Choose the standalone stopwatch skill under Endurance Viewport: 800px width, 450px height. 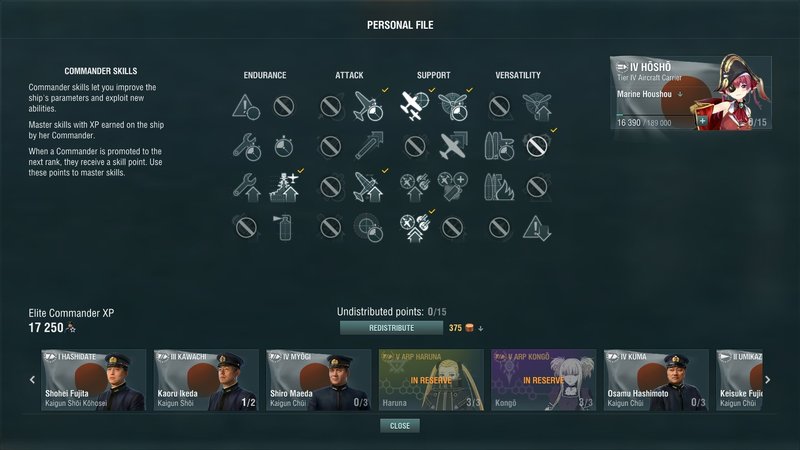284,147
